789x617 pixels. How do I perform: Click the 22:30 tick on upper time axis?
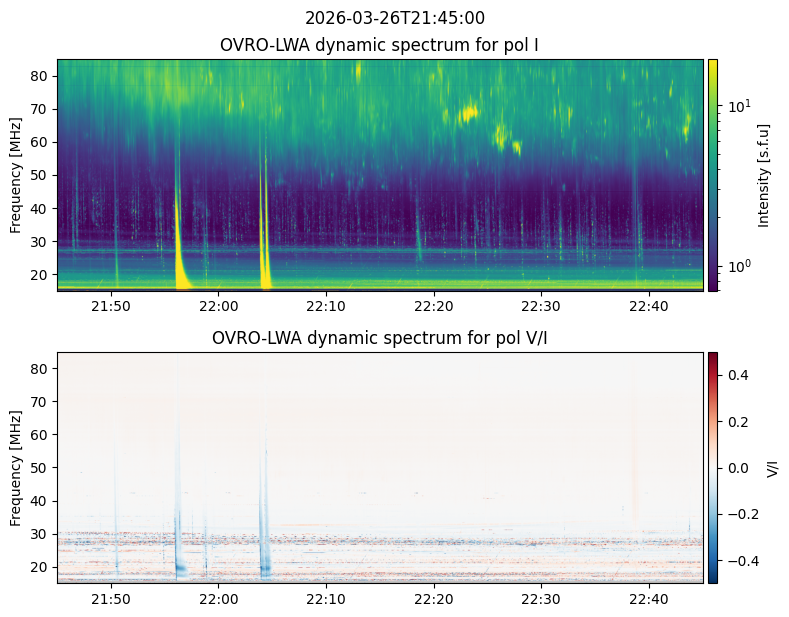pos(540,306)
